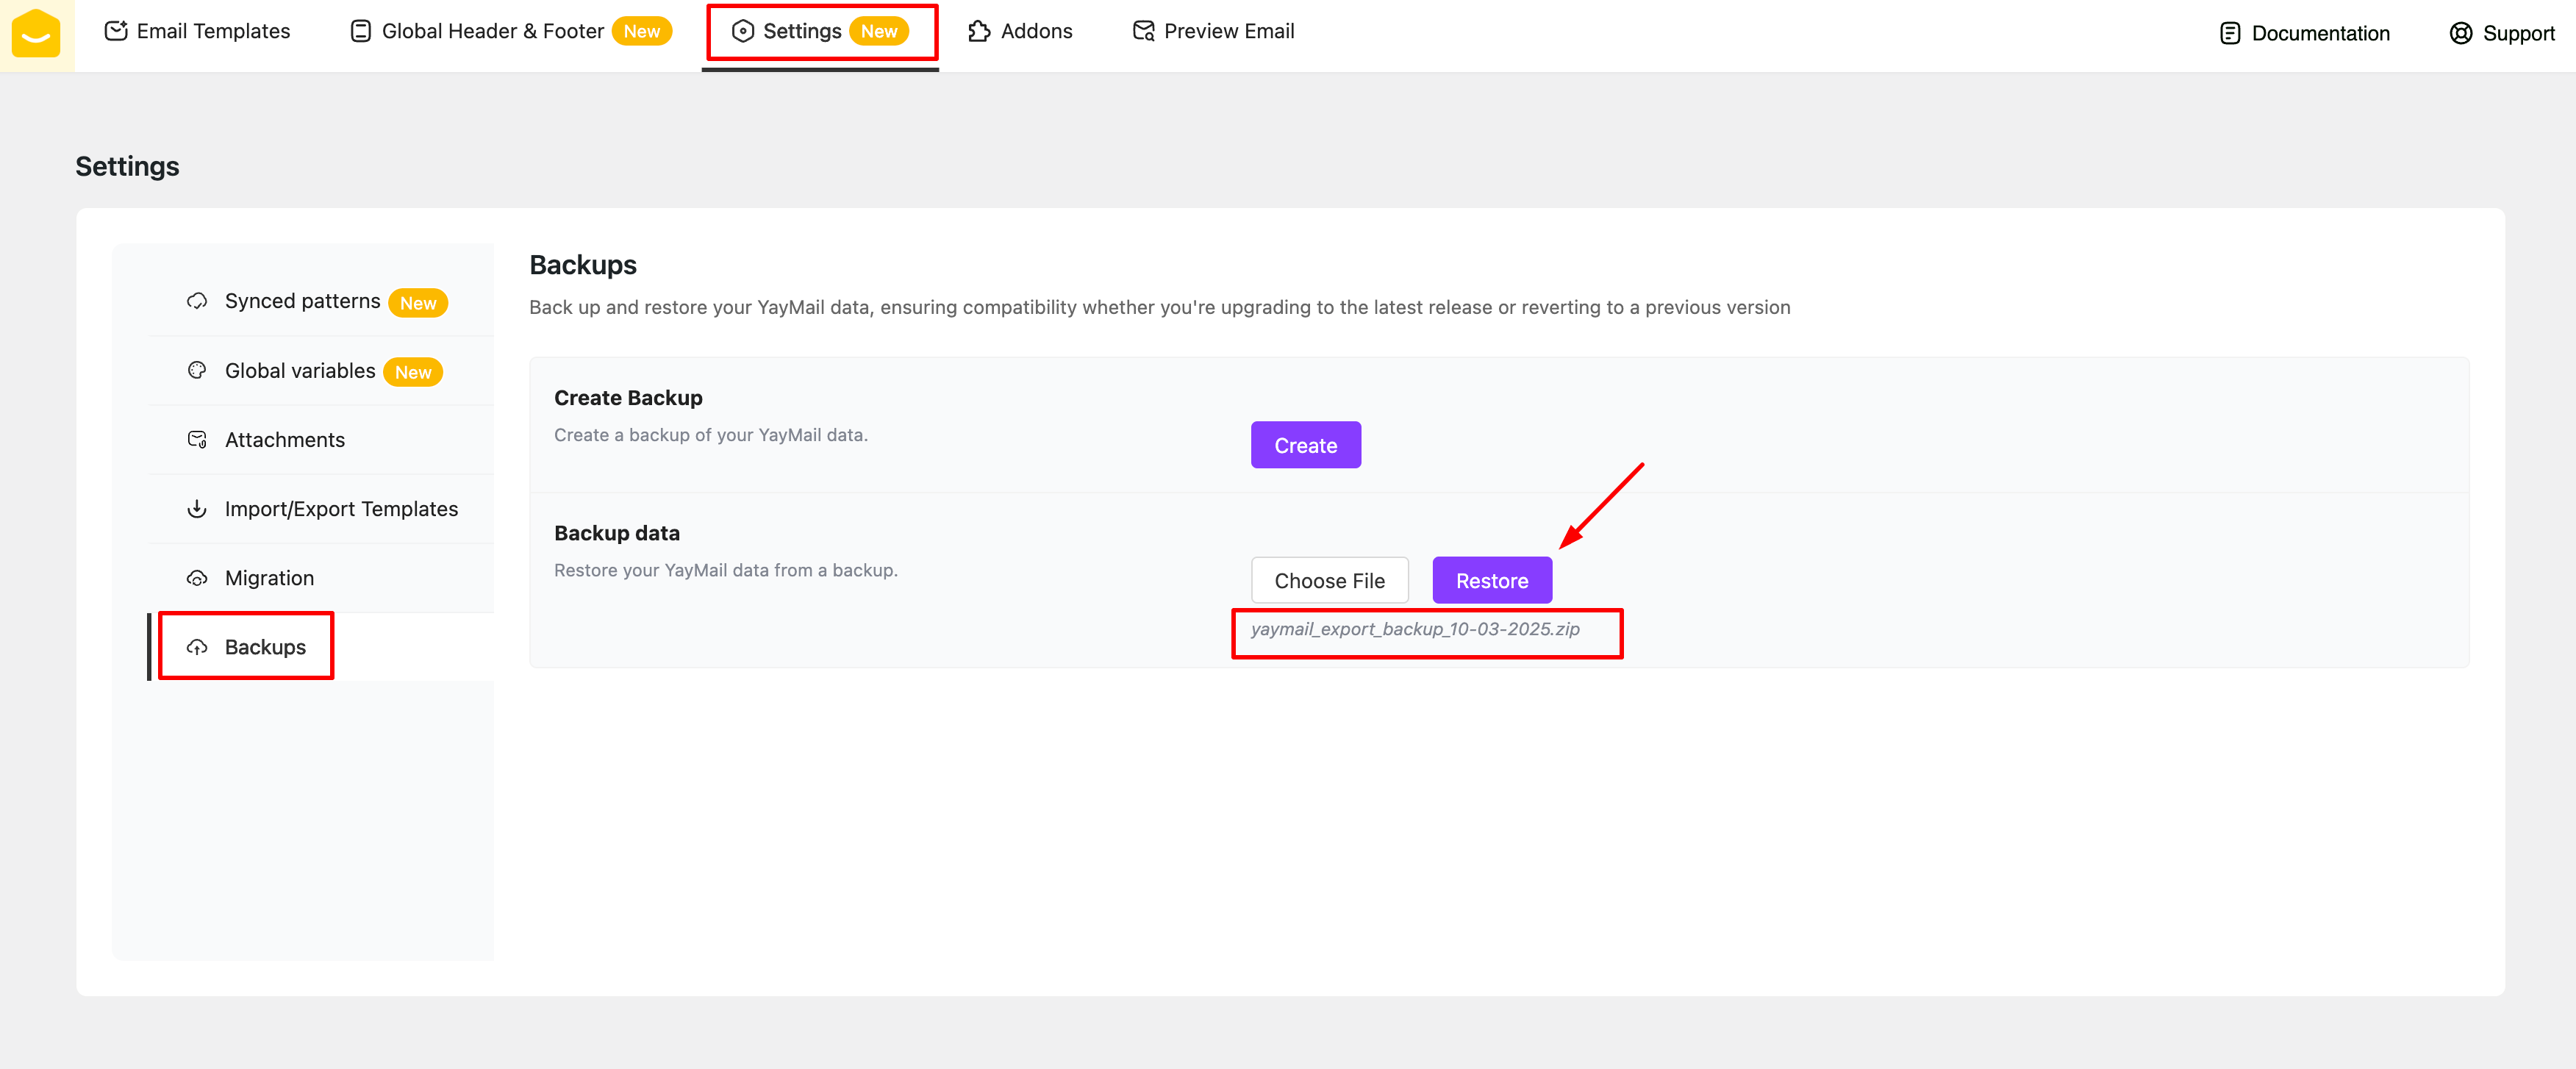Click Choose File to pick backup
Image resolution: width=2576 pixels, height=1069 pixels.
click(1329, 581)
